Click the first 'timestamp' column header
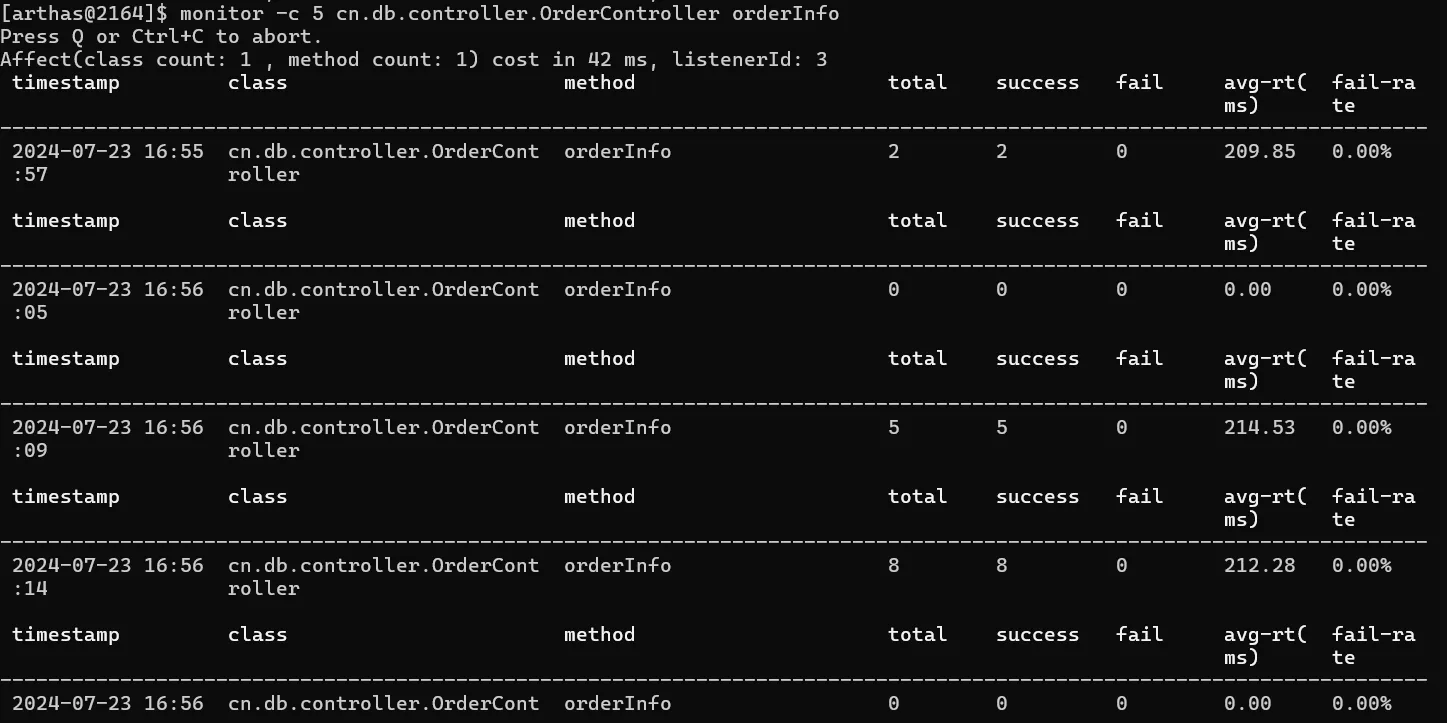Screen dimensions: 1447x723 (x=66, y=83)
